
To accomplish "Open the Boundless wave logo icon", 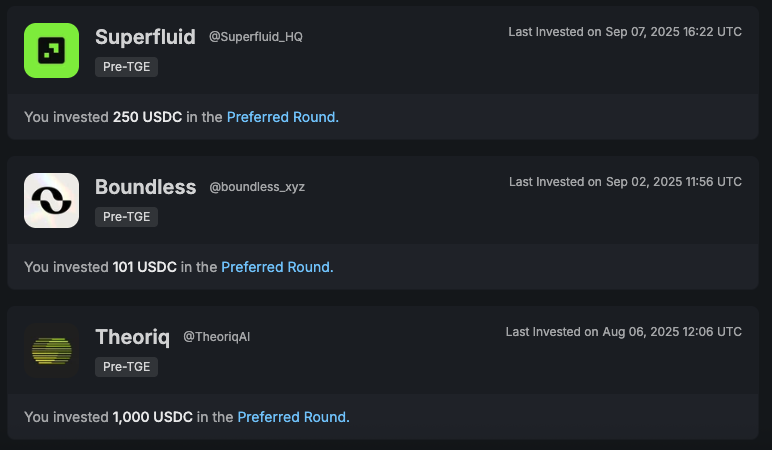I will tap(51, 200).
